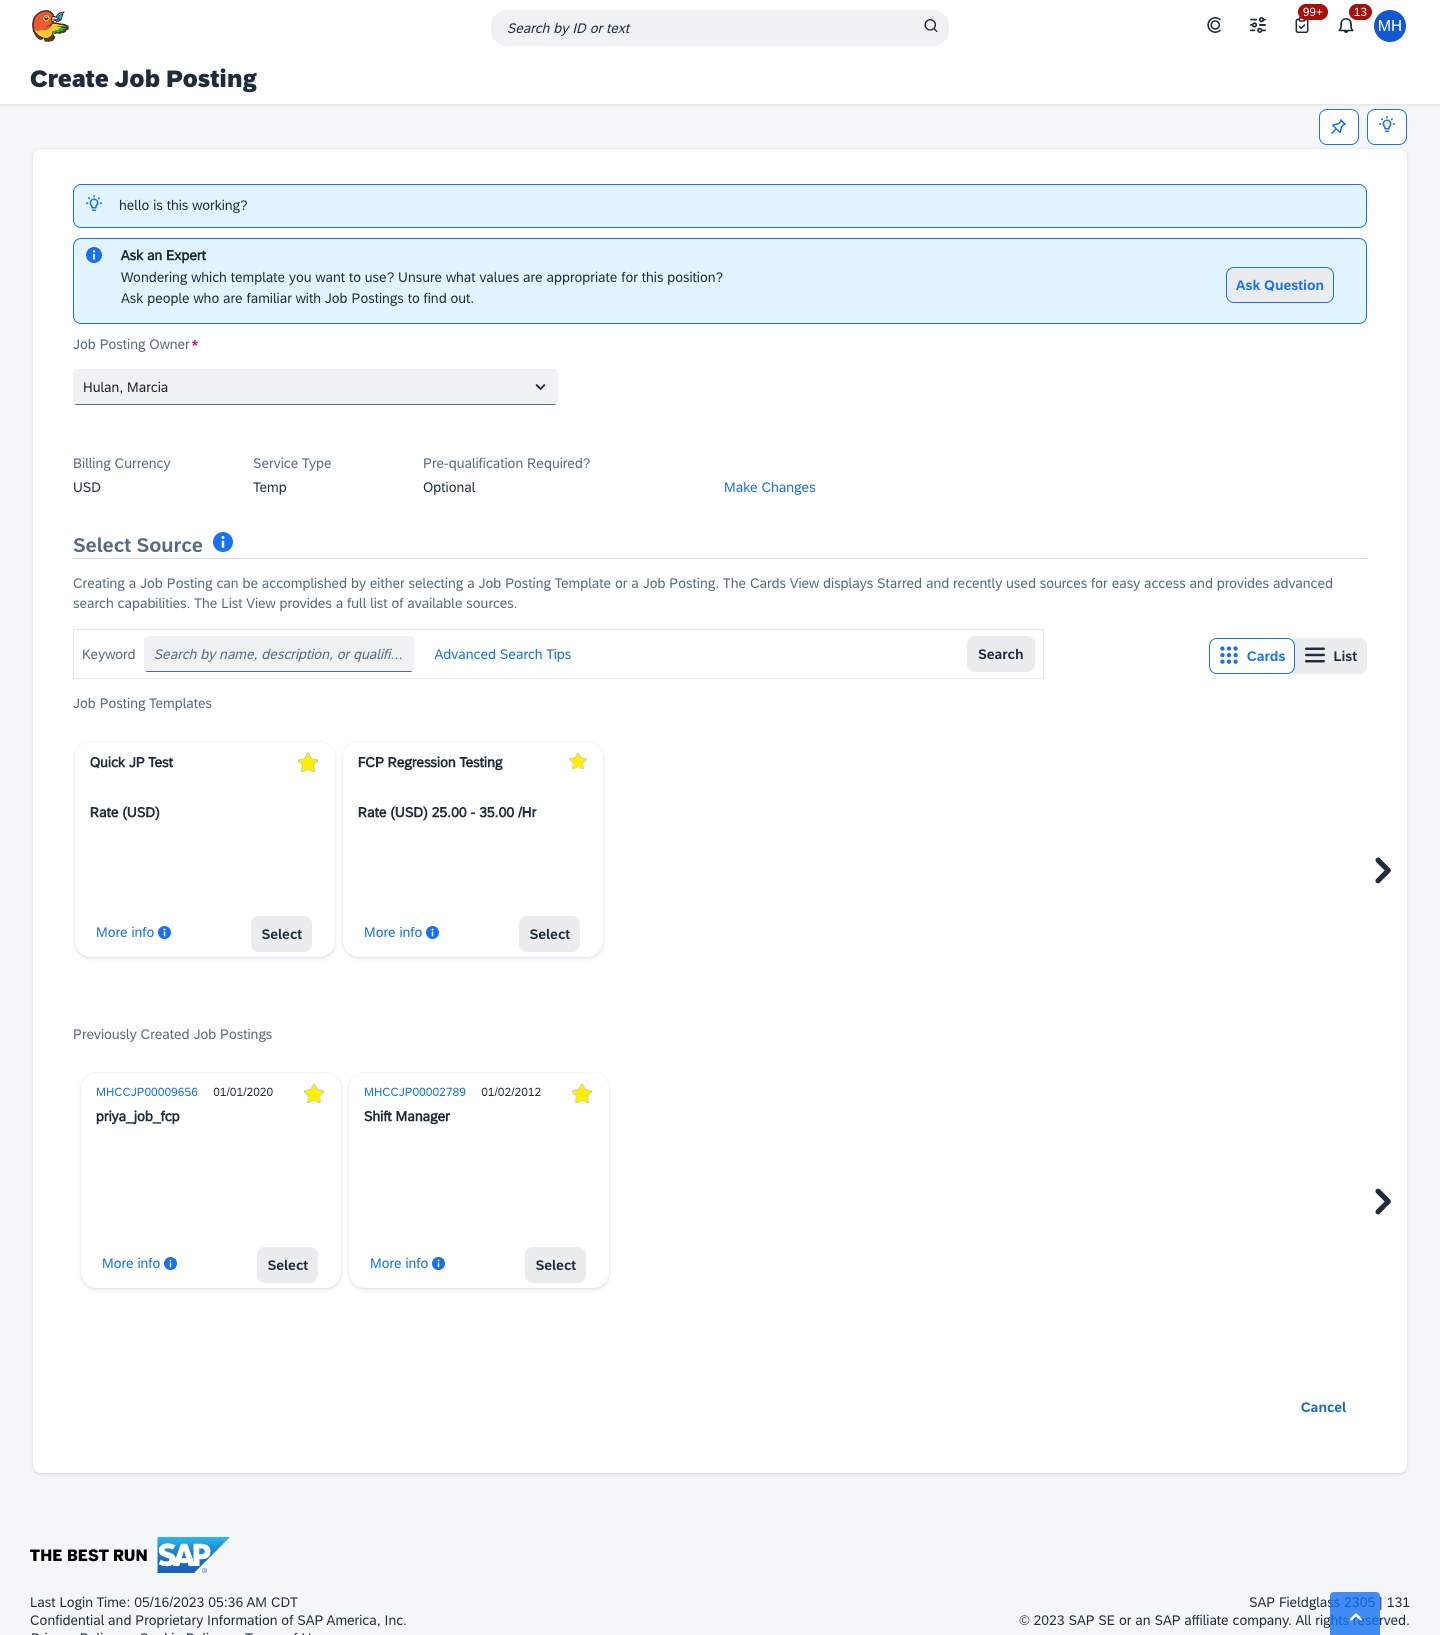Viewport: 1440px width, 1635px height.
Task: Click the 'USD' billing currency value
Action: 87,487
